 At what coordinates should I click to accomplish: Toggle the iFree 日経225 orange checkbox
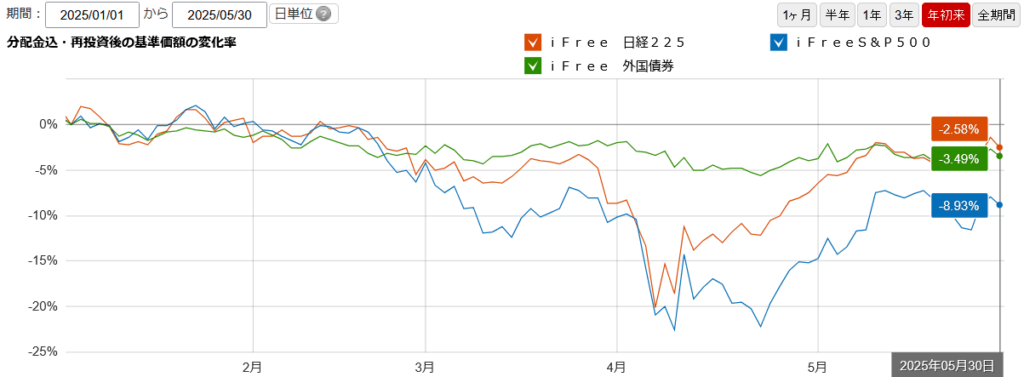[532, 43]
